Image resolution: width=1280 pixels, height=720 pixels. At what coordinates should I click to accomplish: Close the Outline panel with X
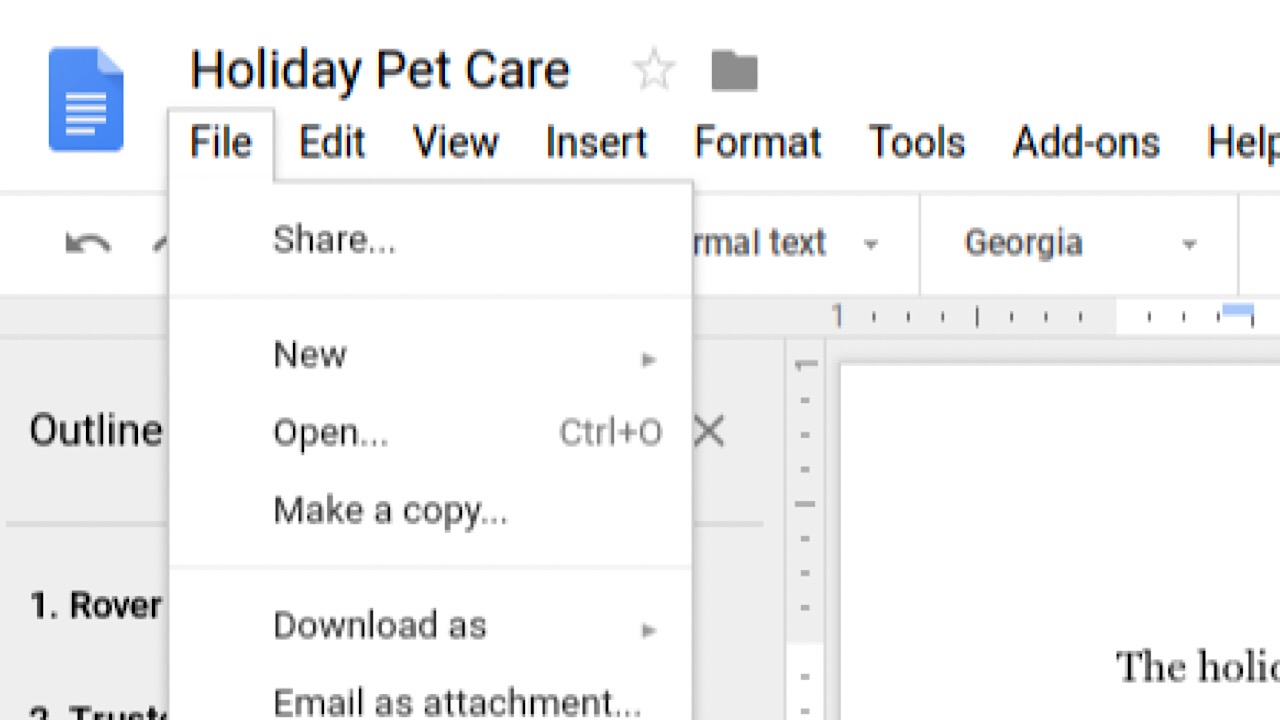pyautogui.click(x=709, y=432)
